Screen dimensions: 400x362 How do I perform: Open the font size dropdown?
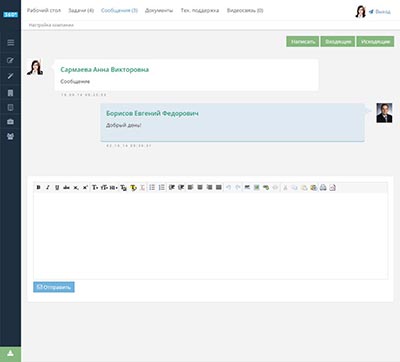[x=104, y=188]
